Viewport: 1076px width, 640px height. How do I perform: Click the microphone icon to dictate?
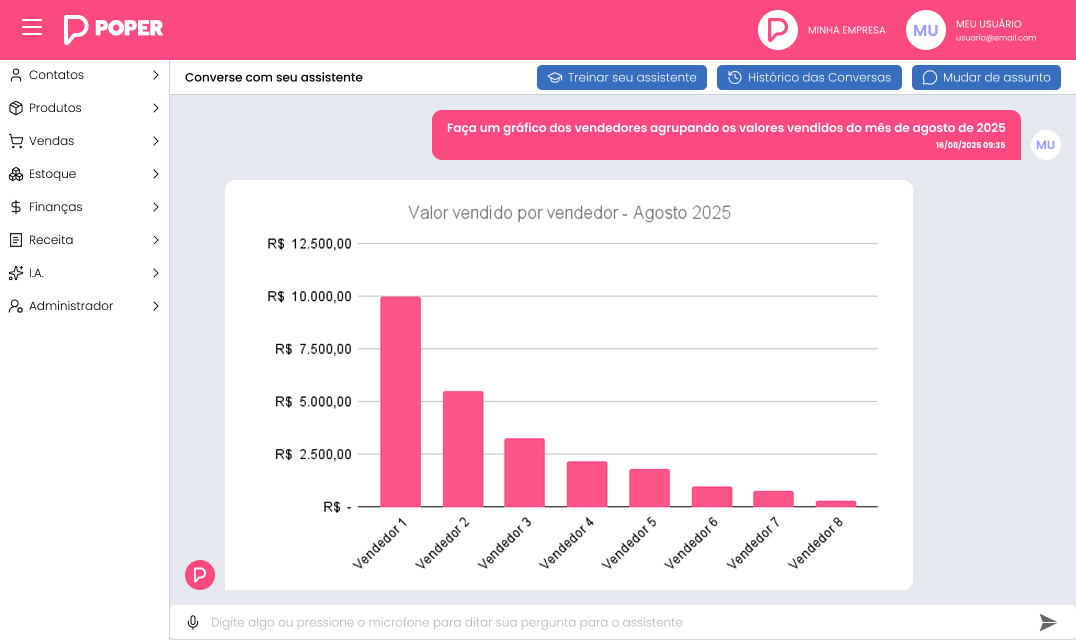pos(193,623)
